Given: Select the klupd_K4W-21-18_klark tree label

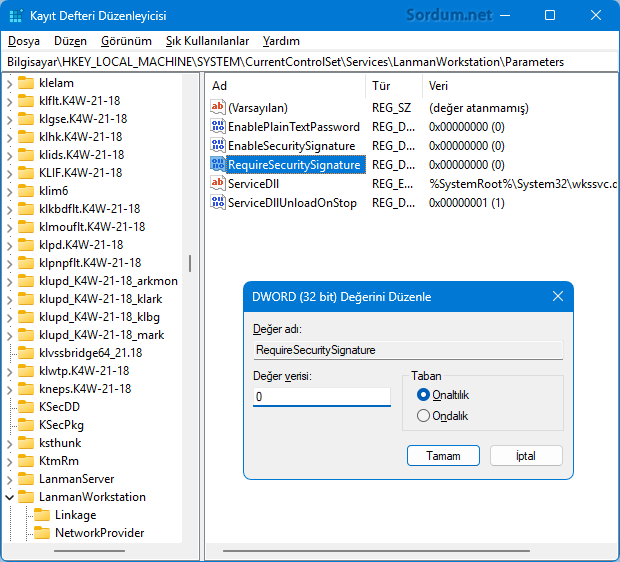Looking at the screenshot, I should pos(101,299).
